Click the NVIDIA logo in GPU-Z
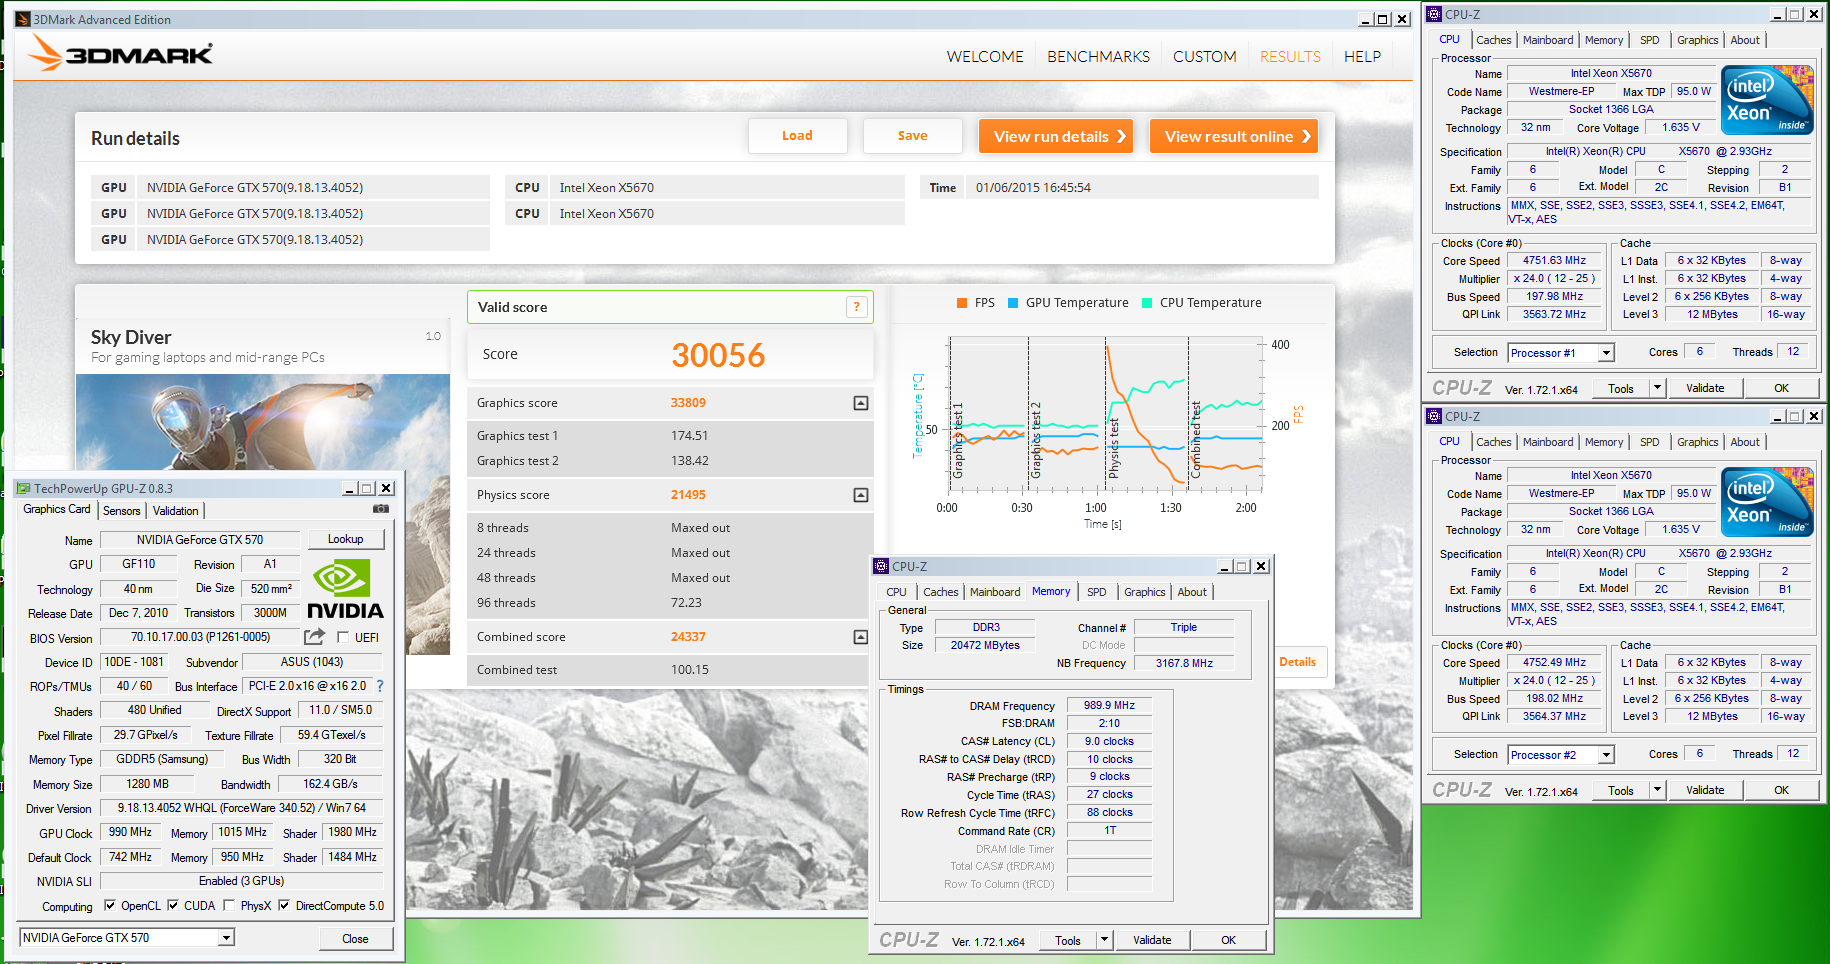1830x964 pixels. click(x=344, y=590)
